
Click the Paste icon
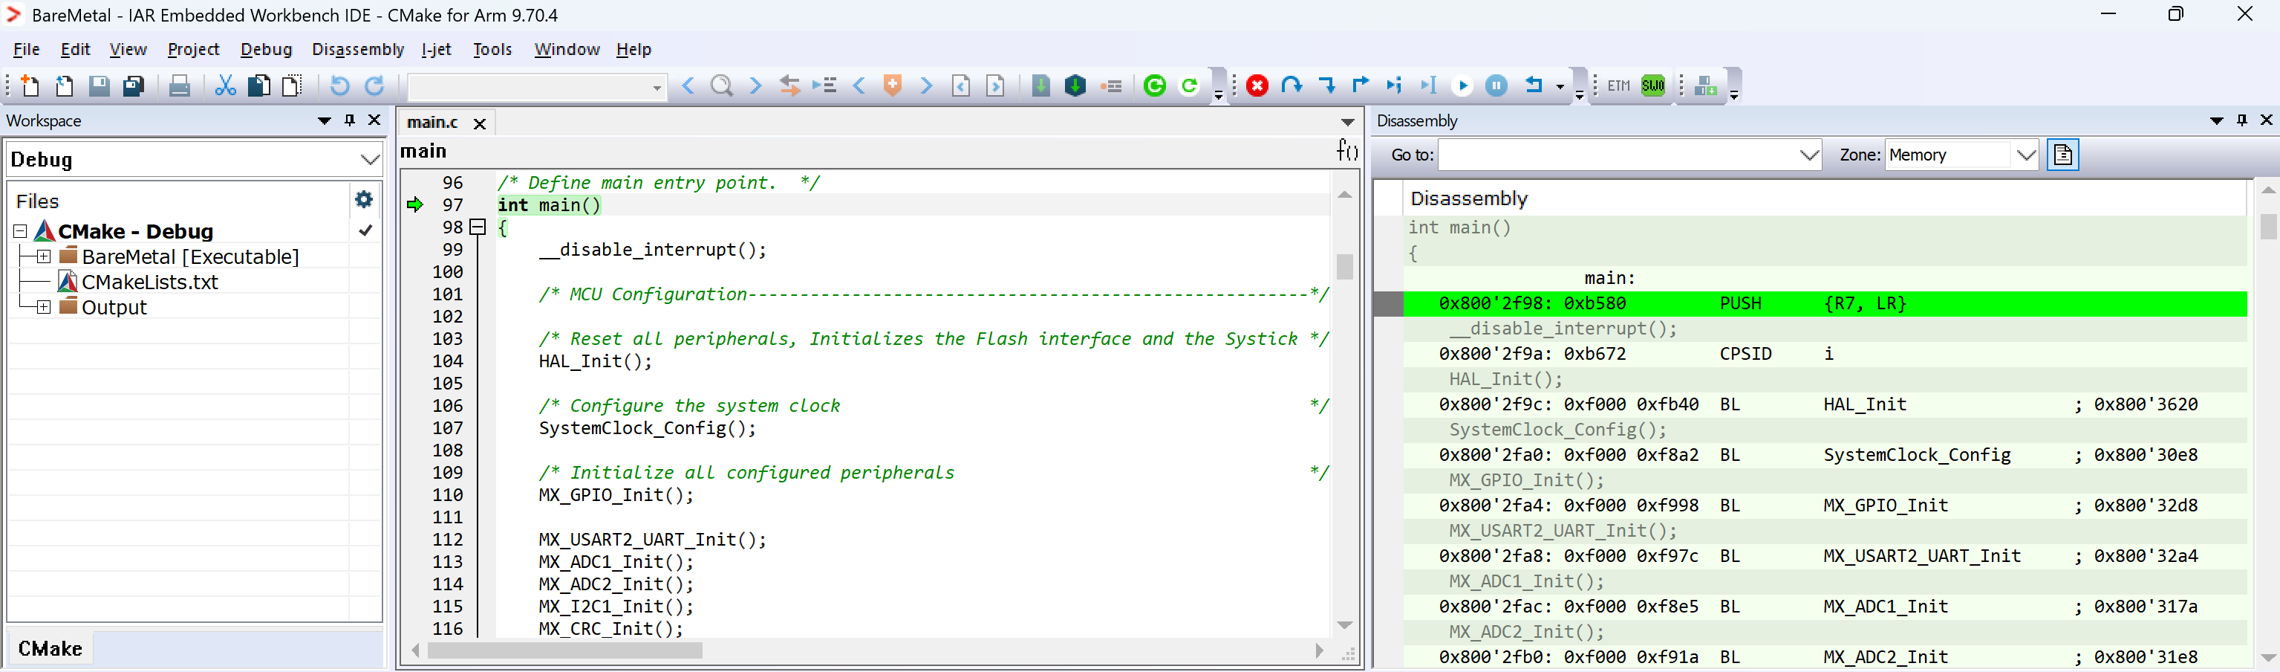tap(293, 86)
